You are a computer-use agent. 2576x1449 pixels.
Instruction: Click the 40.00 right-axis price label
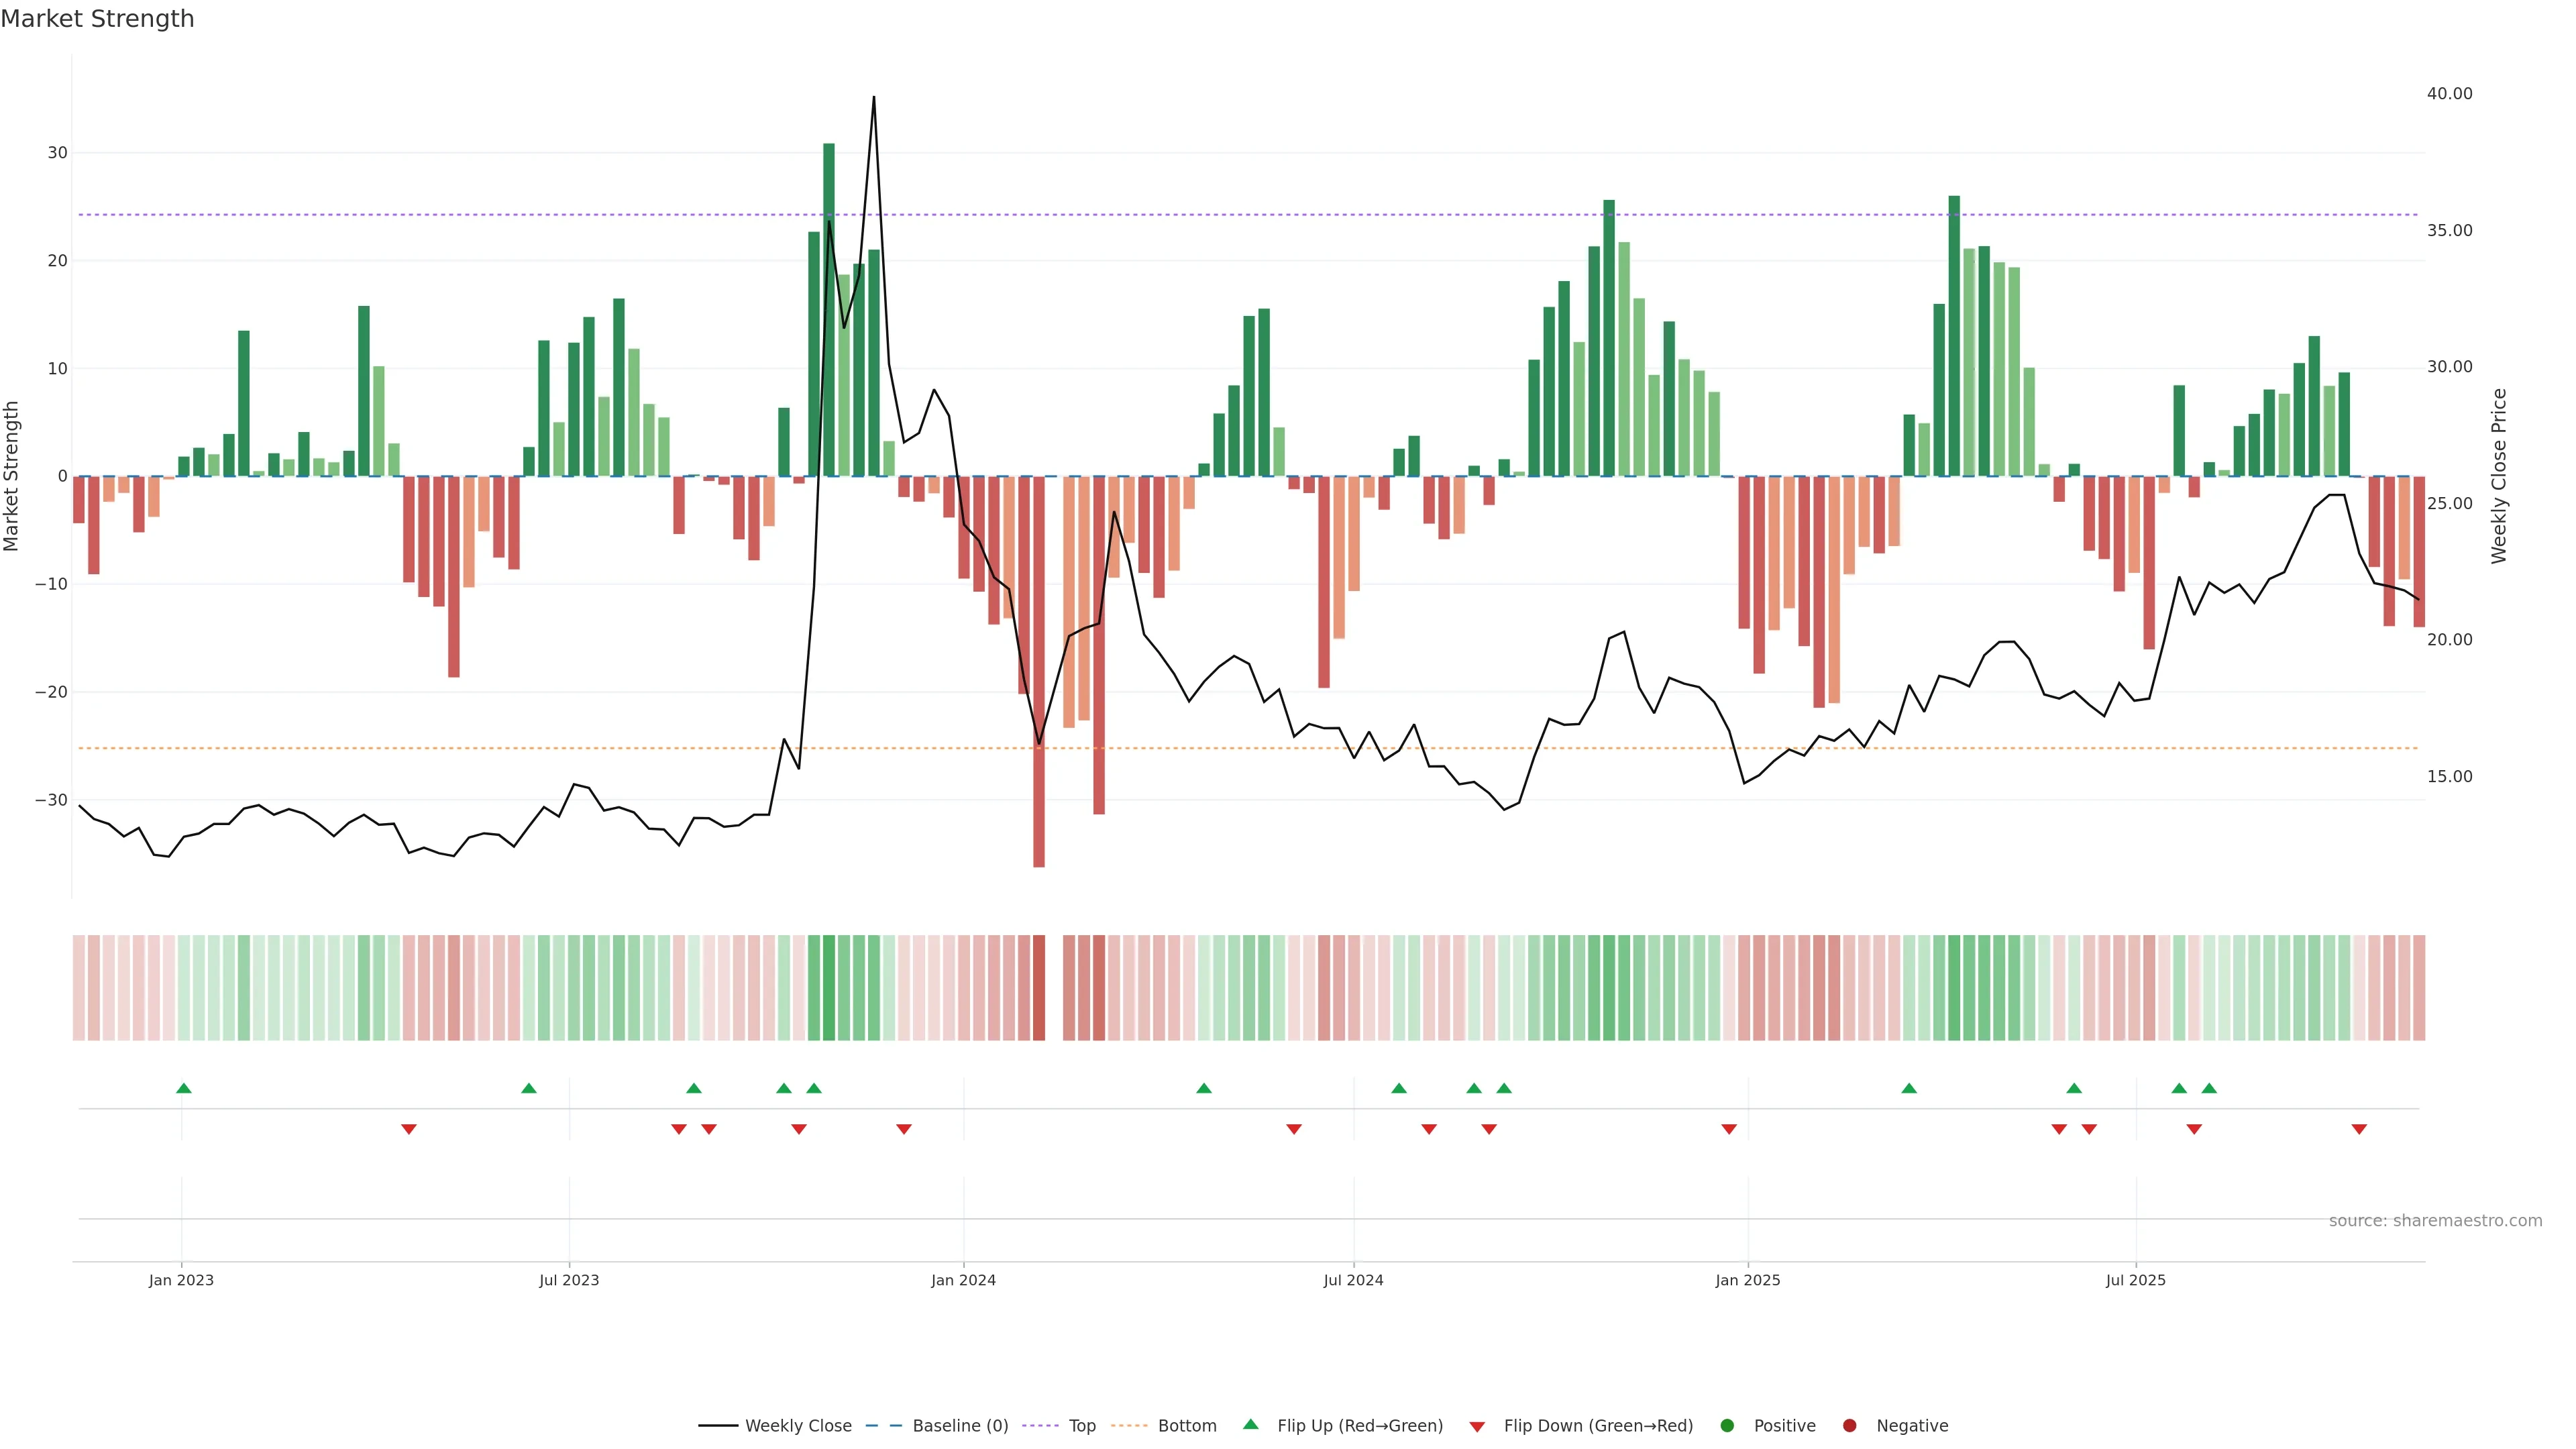(2449, 94)
